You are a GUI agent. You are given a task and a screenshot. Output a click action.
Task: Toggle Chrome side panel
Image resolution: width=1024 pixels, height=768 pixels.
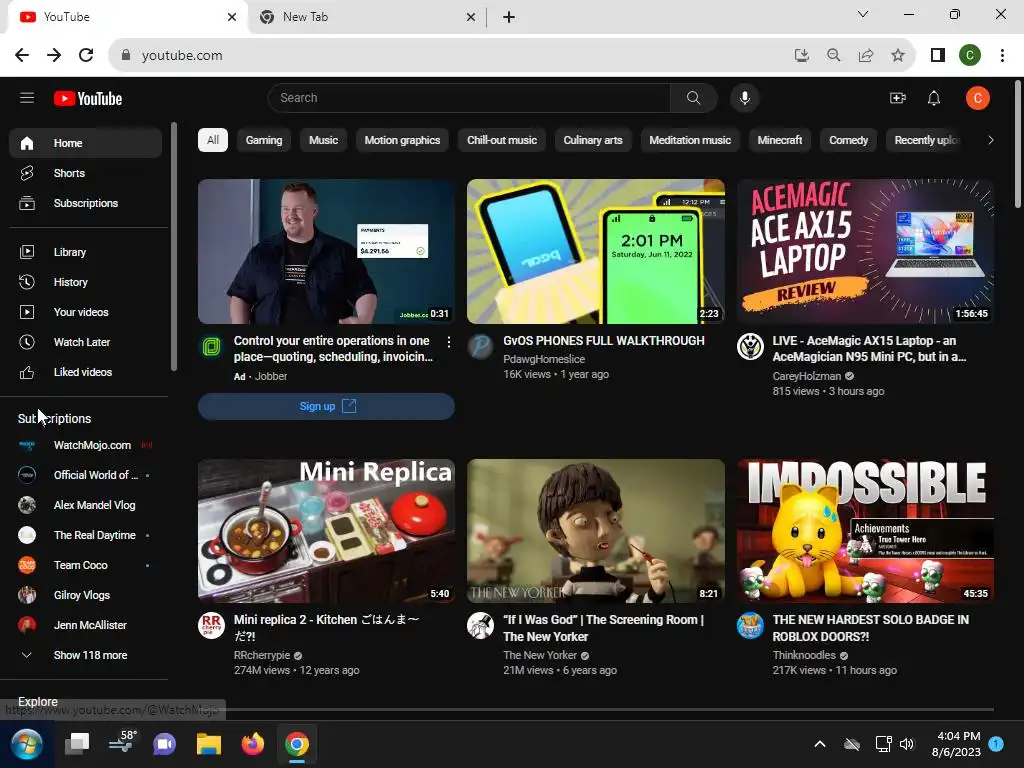(x=938, y=56)
